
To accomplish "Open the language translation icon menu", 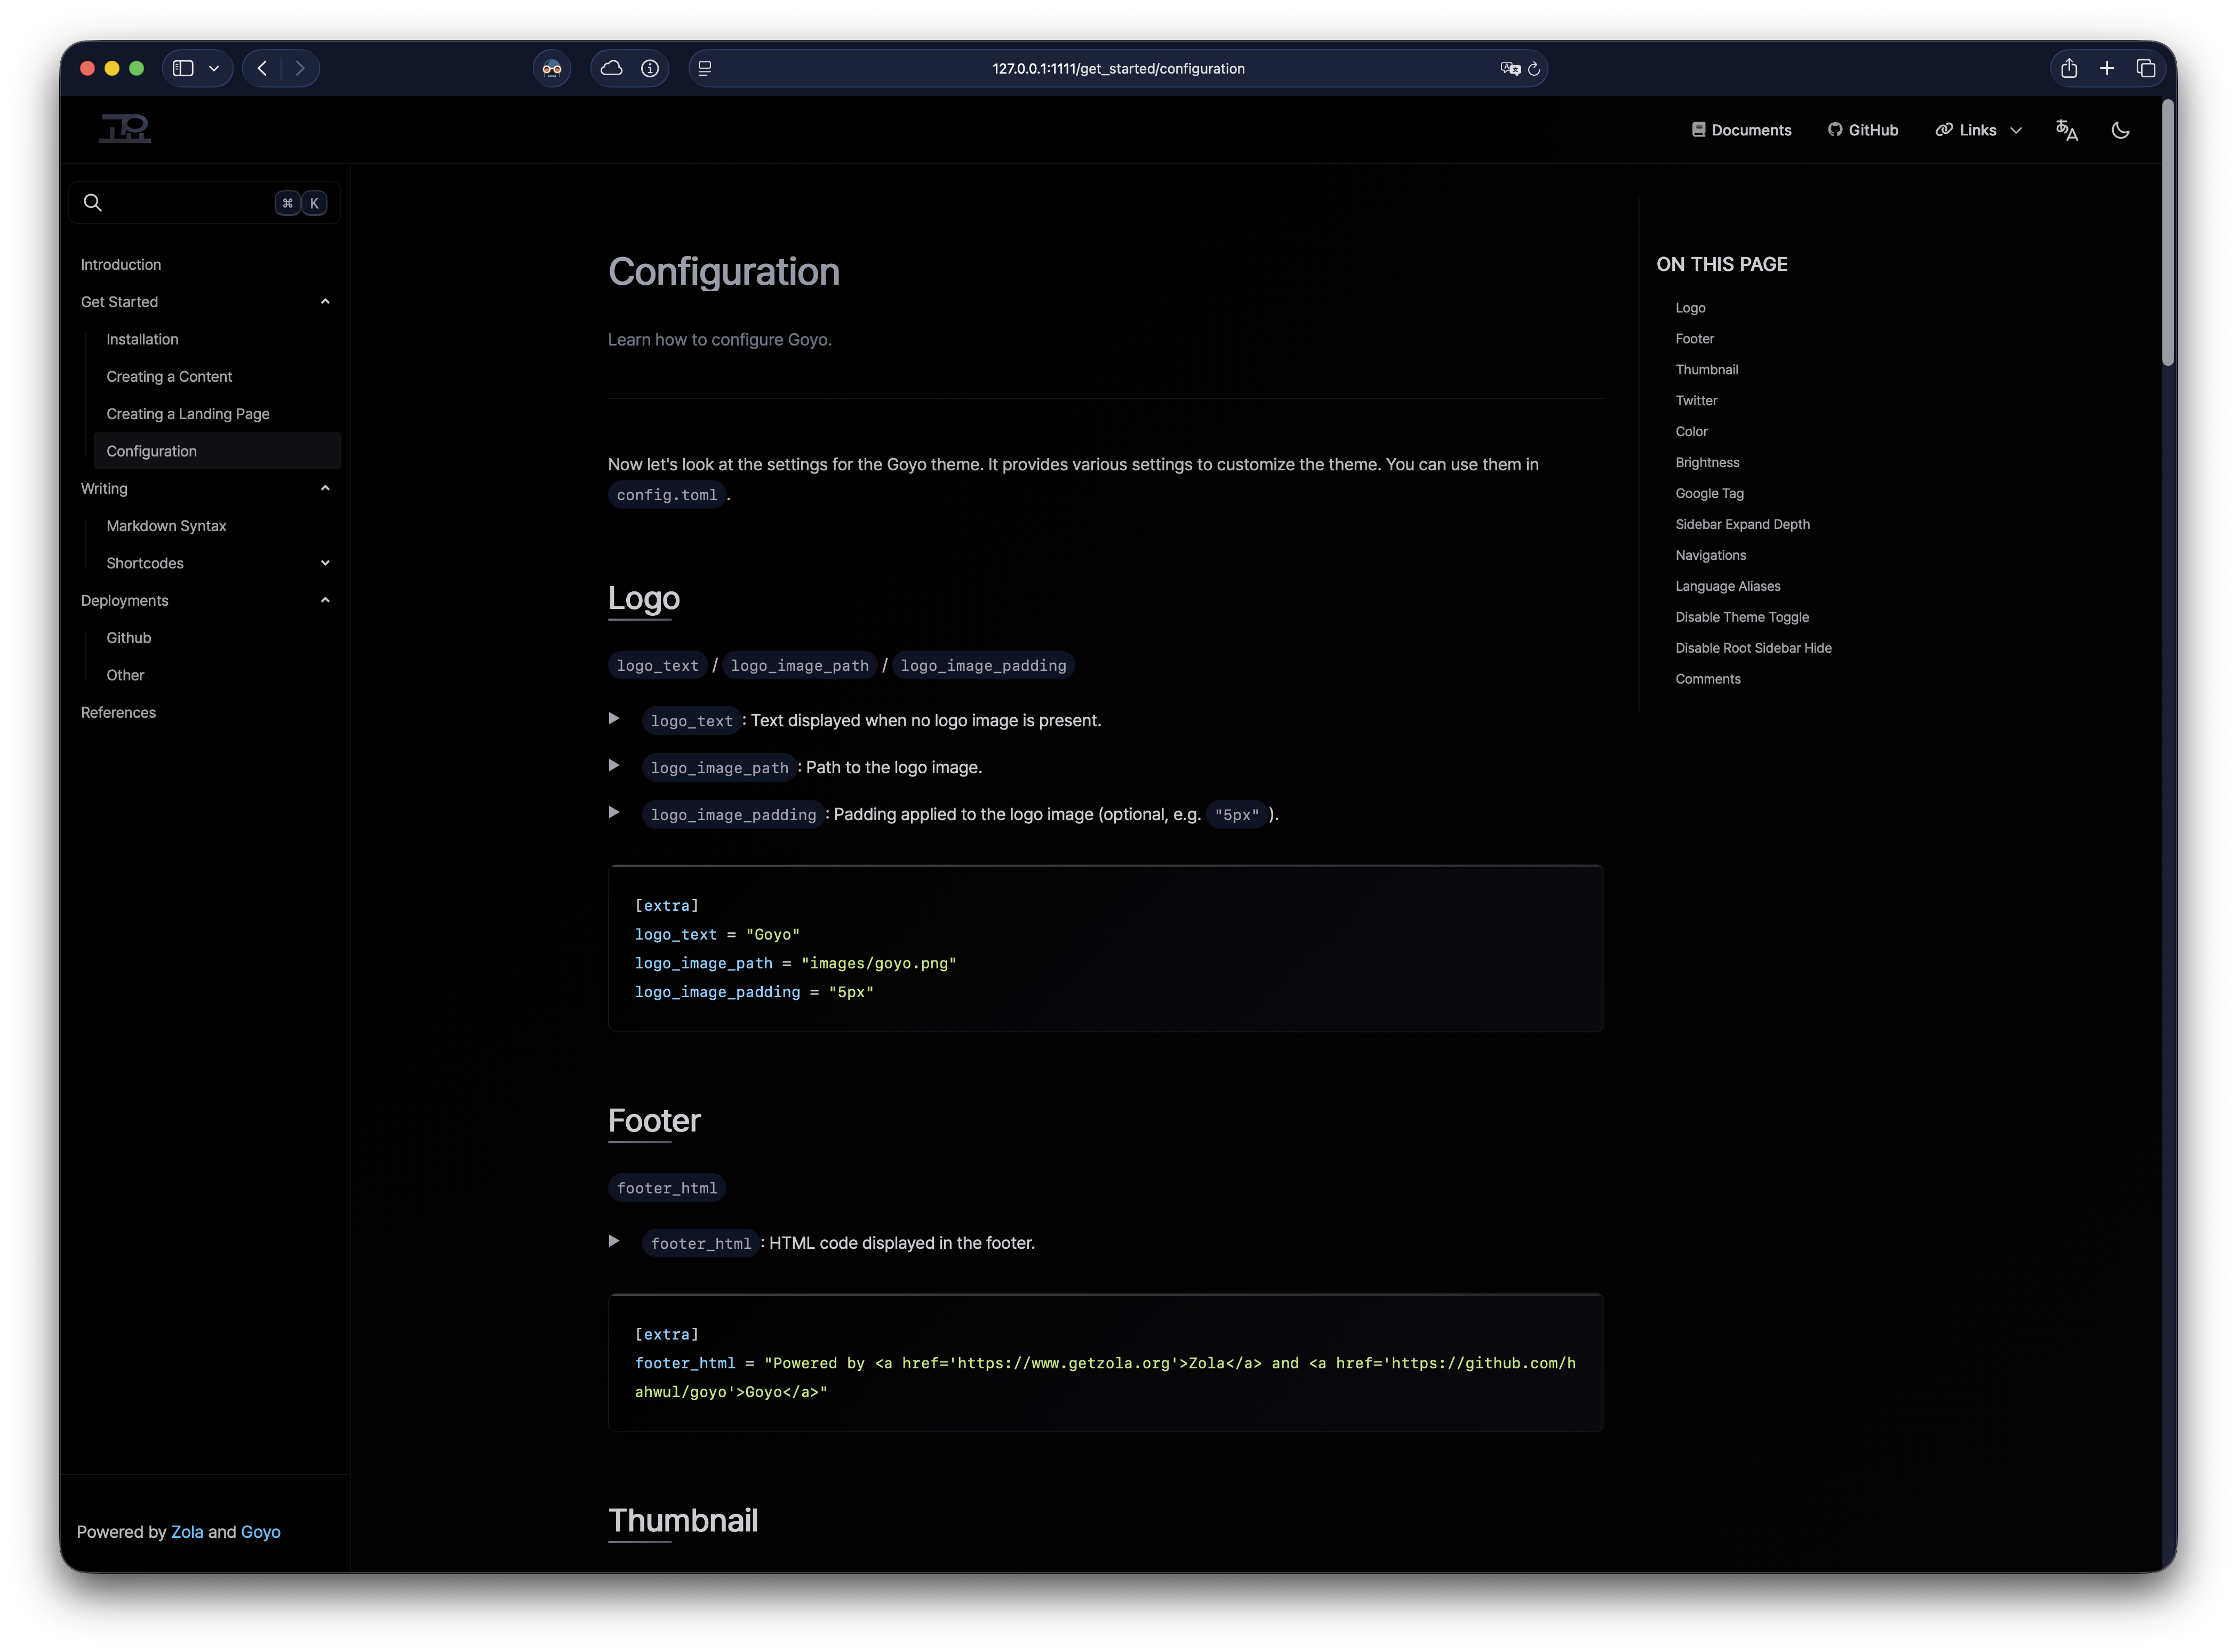I will click(2066, 130).
